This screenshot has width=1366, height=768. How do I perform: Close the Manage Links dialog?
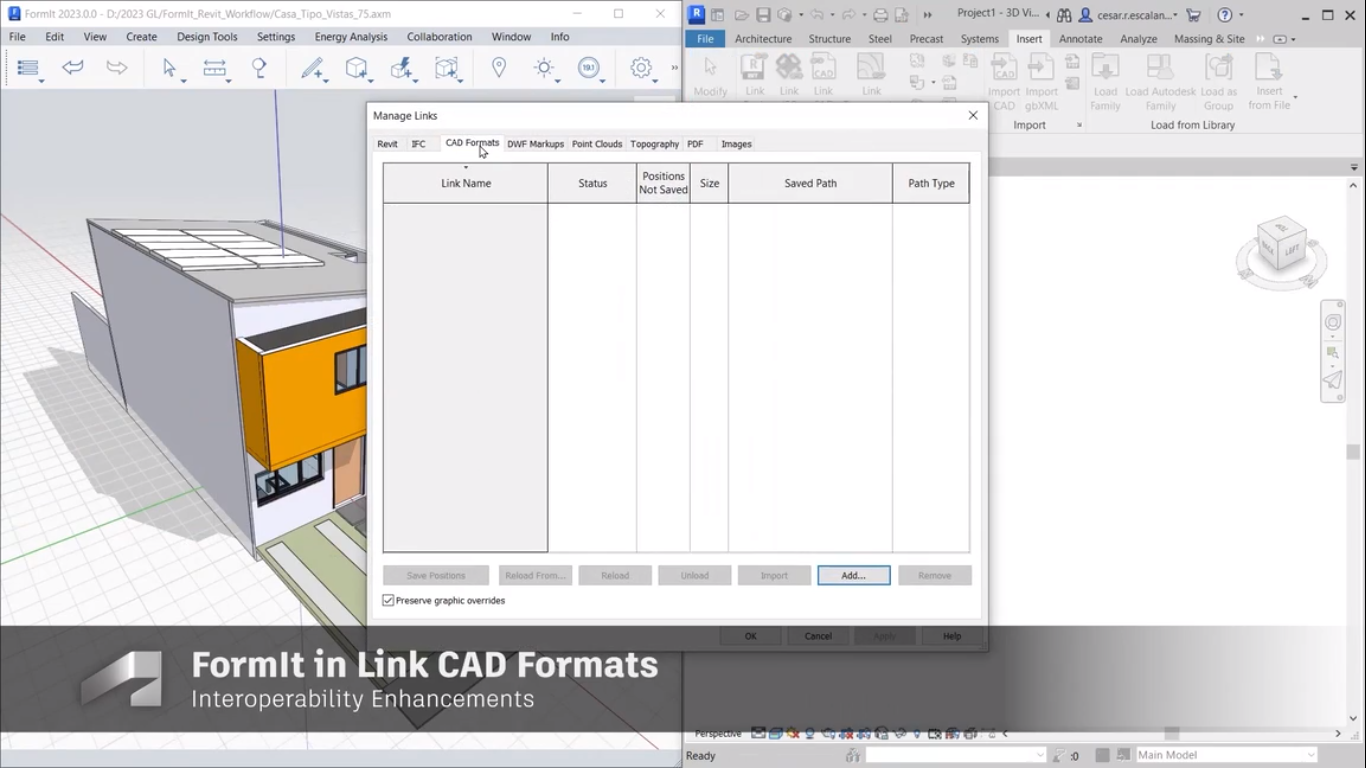tap(973, 115)
